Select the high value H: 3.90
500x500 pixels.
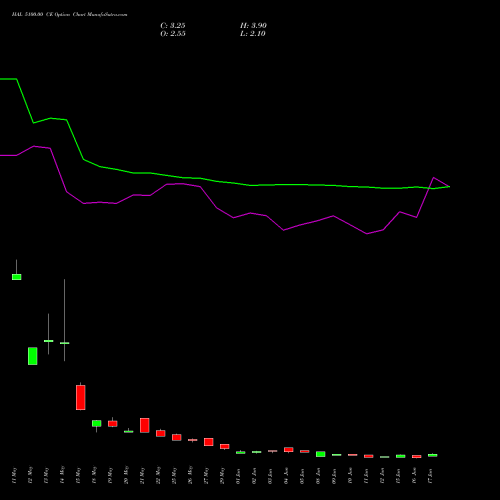[x=253, y=26]
